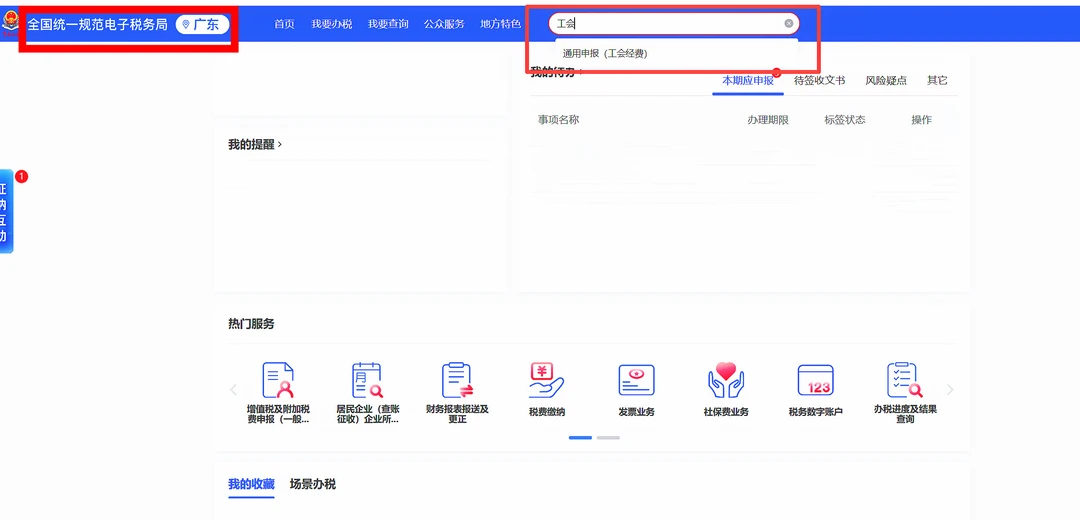Click the red notification badge on 征纳互动
Viewport: 1080px width, 520px height.
21,177
